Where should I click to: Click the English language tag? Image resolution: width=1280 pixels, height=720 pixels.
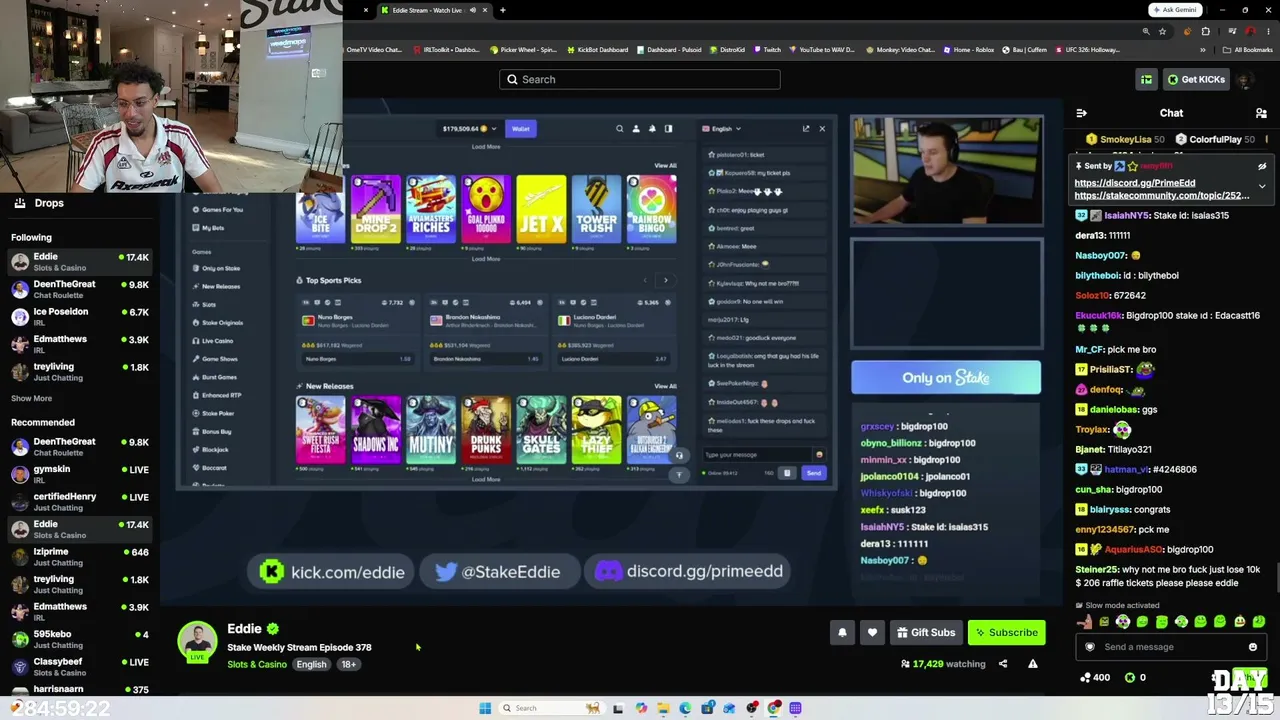(x=311, y=665)
